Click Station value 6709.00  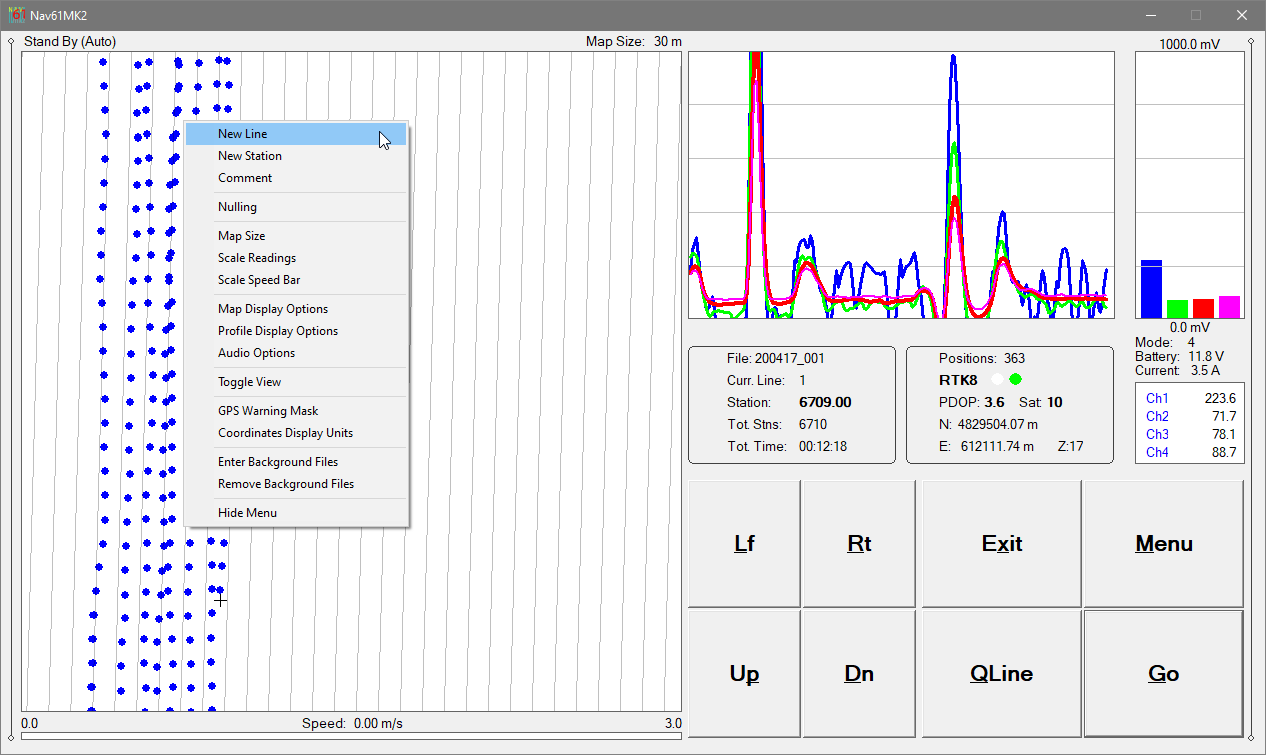coord(825,402)
